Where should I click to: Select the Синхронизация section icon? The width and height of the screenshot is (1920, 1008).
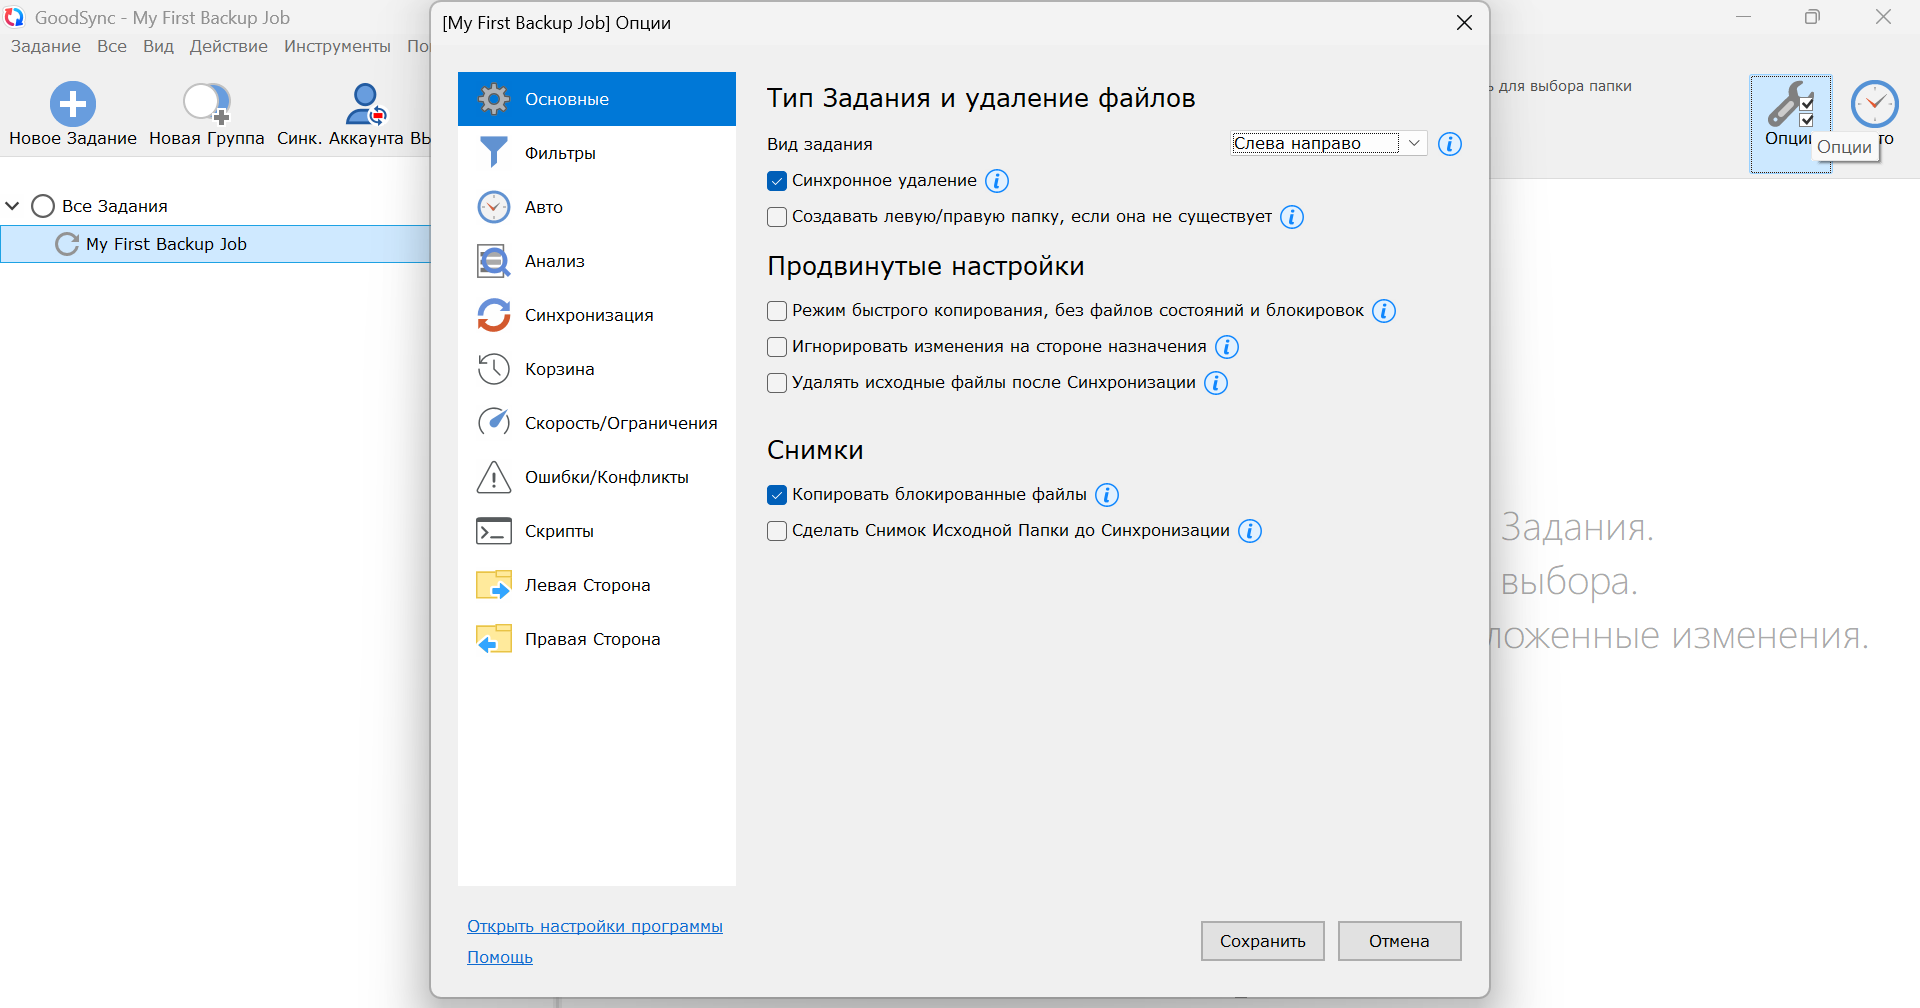[x=494, y=315]
